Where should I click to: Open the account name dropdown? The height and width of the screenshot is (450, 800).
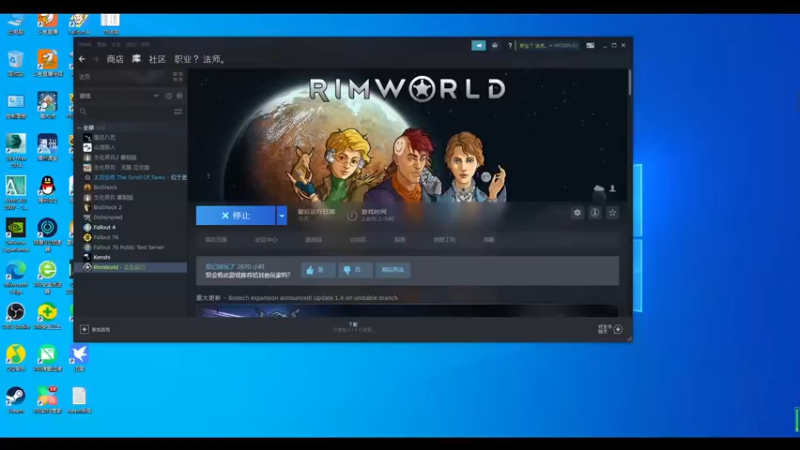tap(548, 45)
